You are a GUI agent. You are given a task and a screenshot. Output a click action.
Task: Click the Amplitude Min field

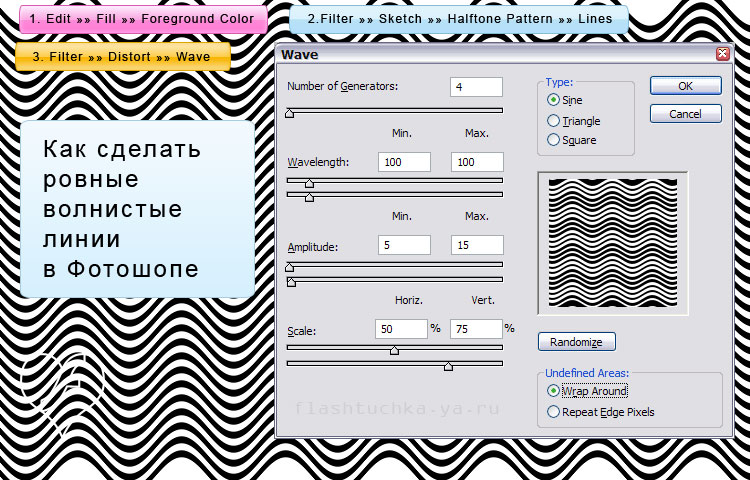pyautogui.click(x=404, y=245)
